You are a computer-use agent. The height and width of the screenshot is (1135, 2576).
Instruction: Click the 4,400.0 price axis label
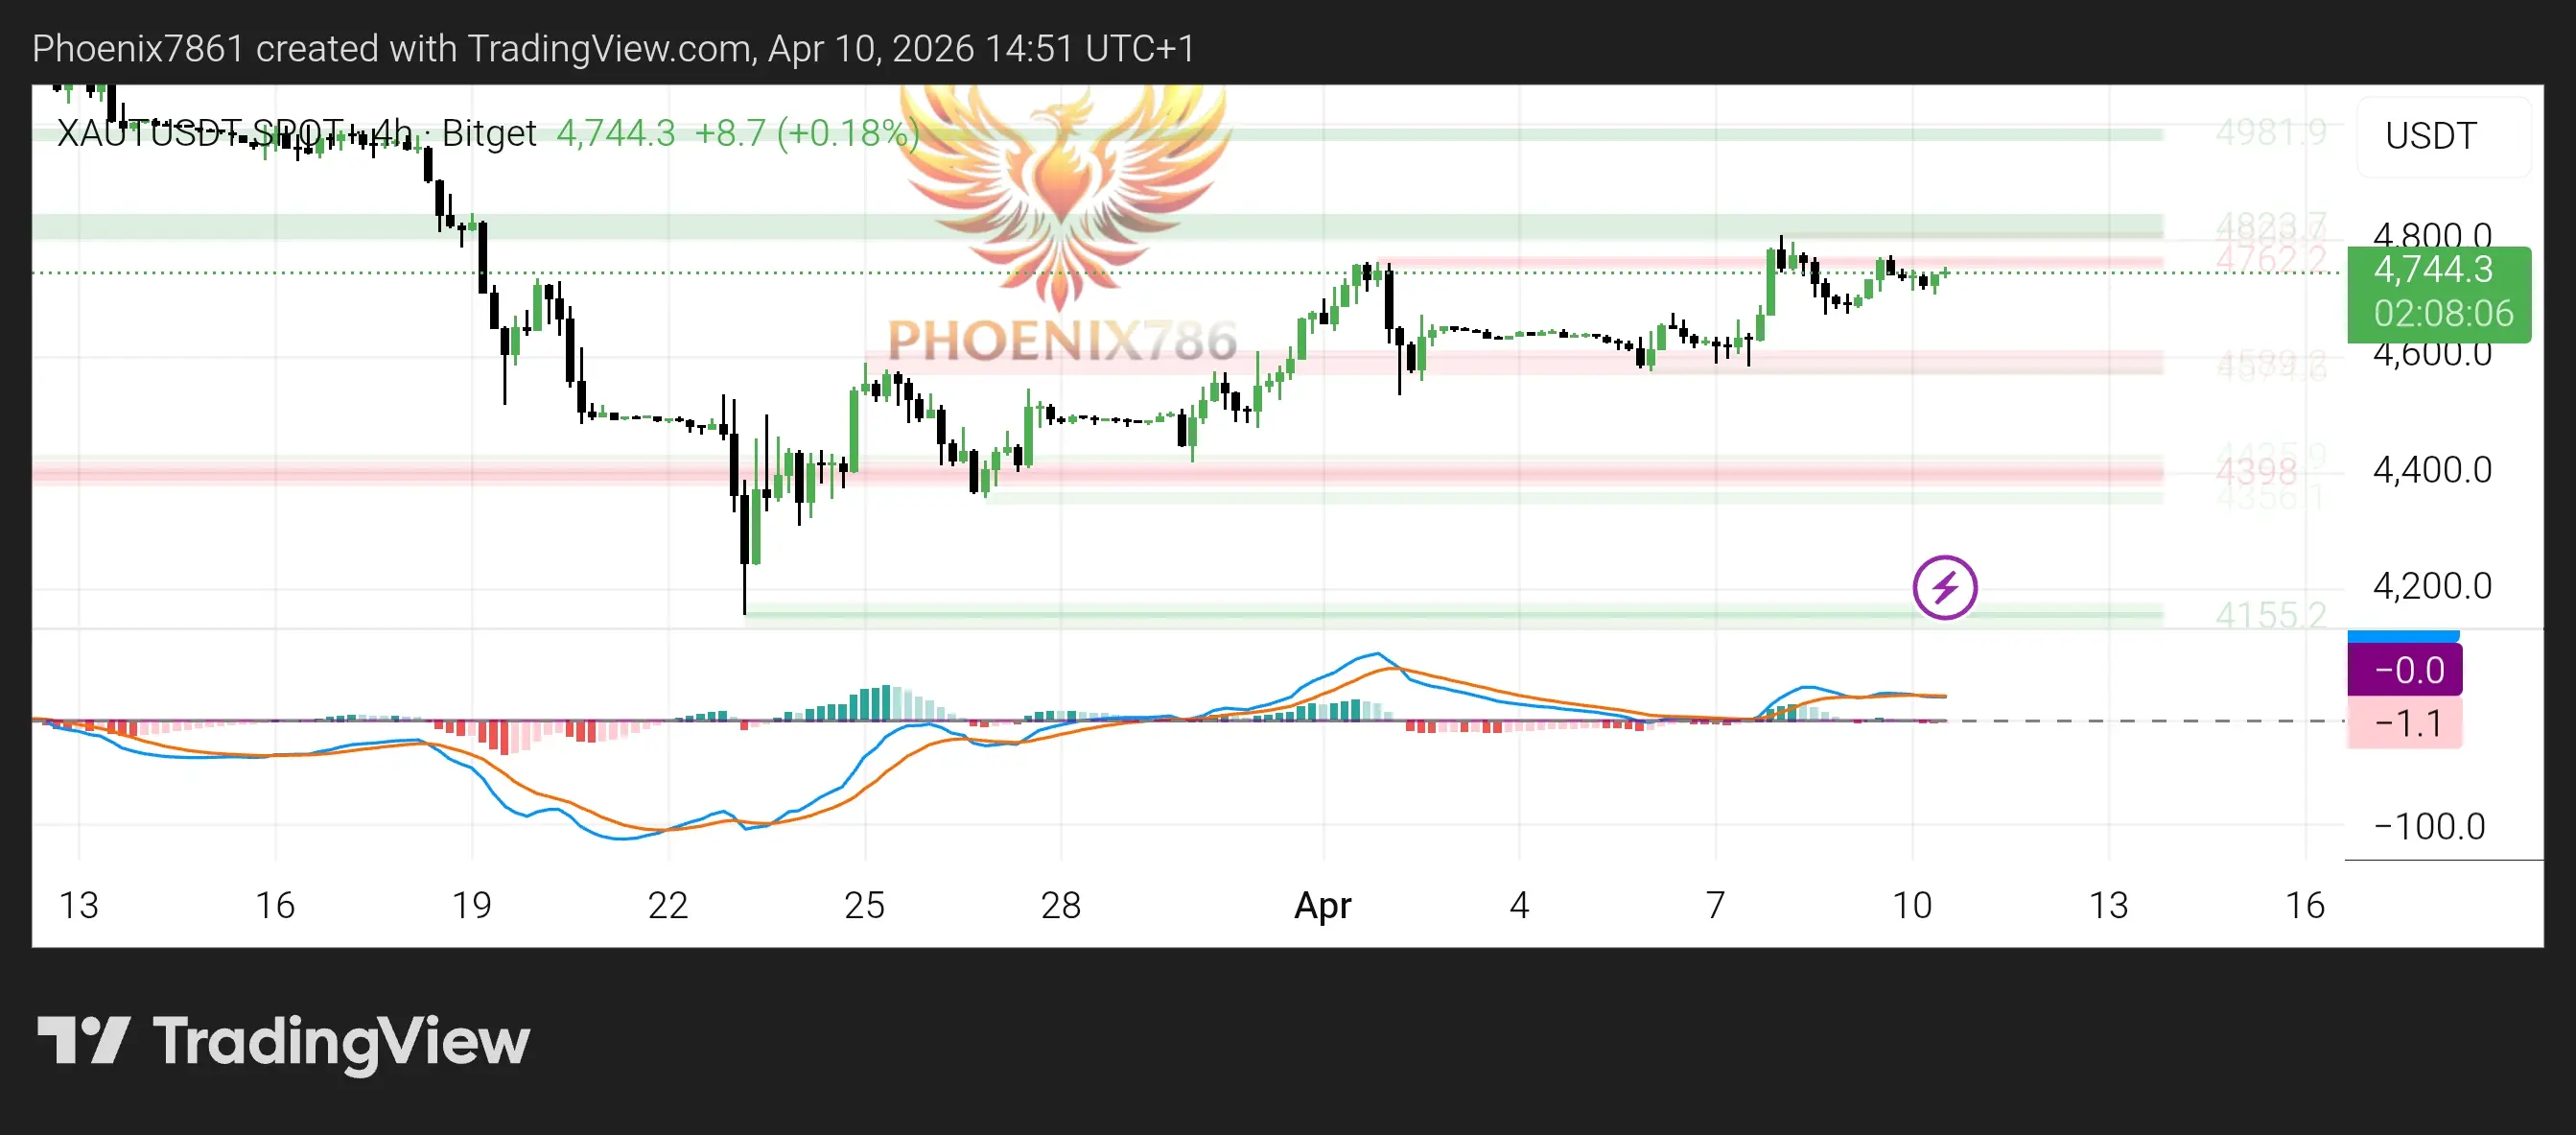2431,469
